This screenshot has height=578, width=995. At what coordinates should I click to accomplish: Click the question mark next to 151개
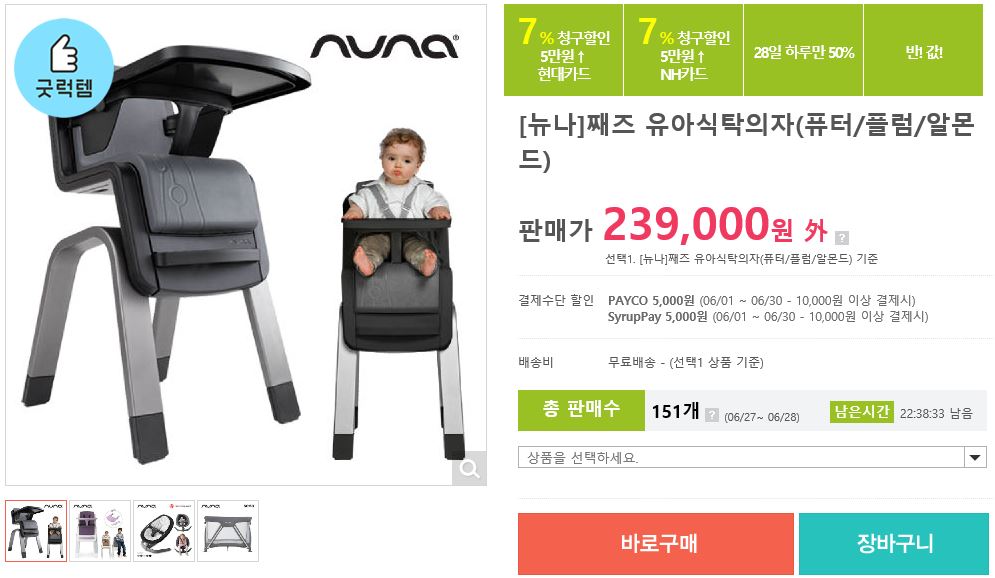(x=712, y=415)
